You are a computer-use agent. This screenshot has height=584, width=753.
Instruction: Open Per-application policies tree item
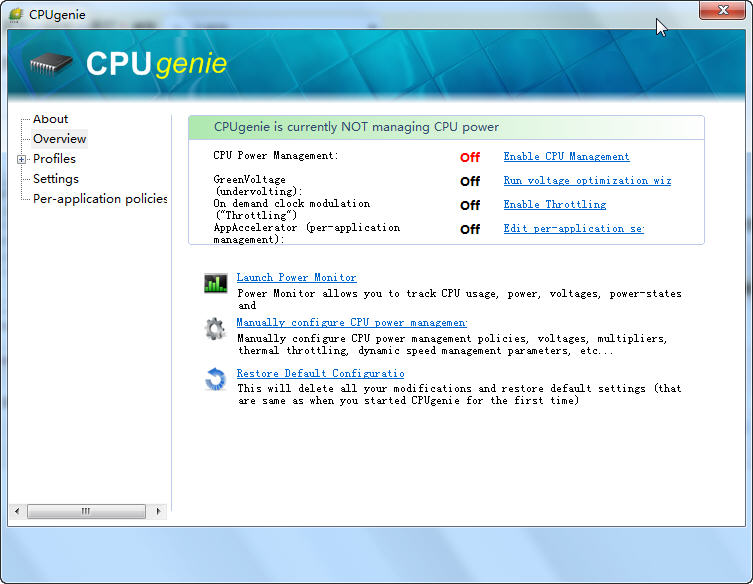[100, 199]
